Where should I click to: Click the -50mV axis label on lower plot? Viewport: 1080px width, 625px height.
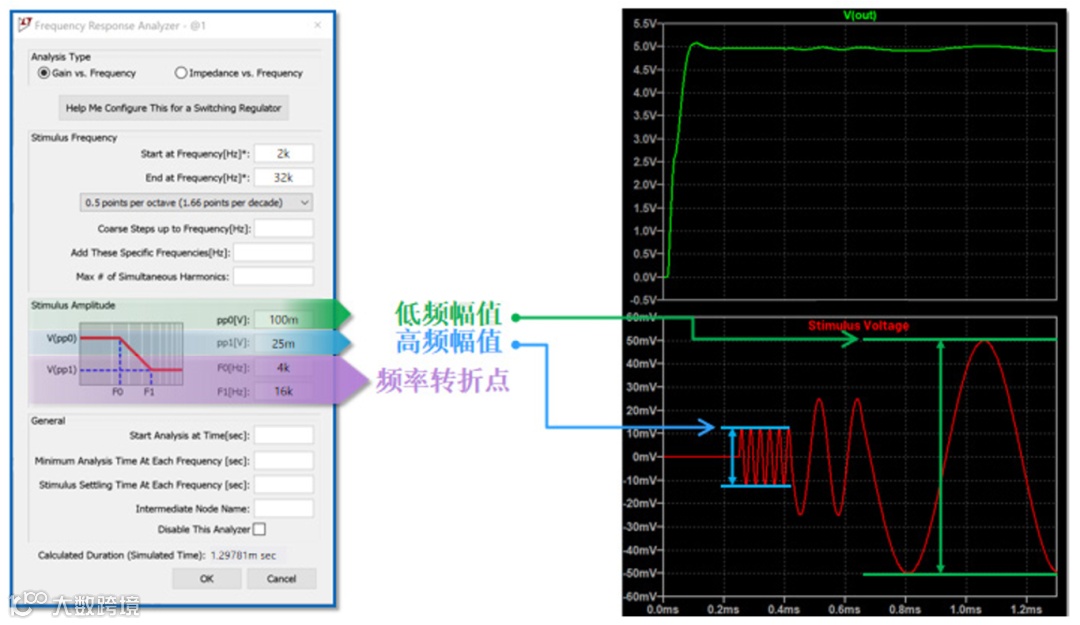(639, 573)
